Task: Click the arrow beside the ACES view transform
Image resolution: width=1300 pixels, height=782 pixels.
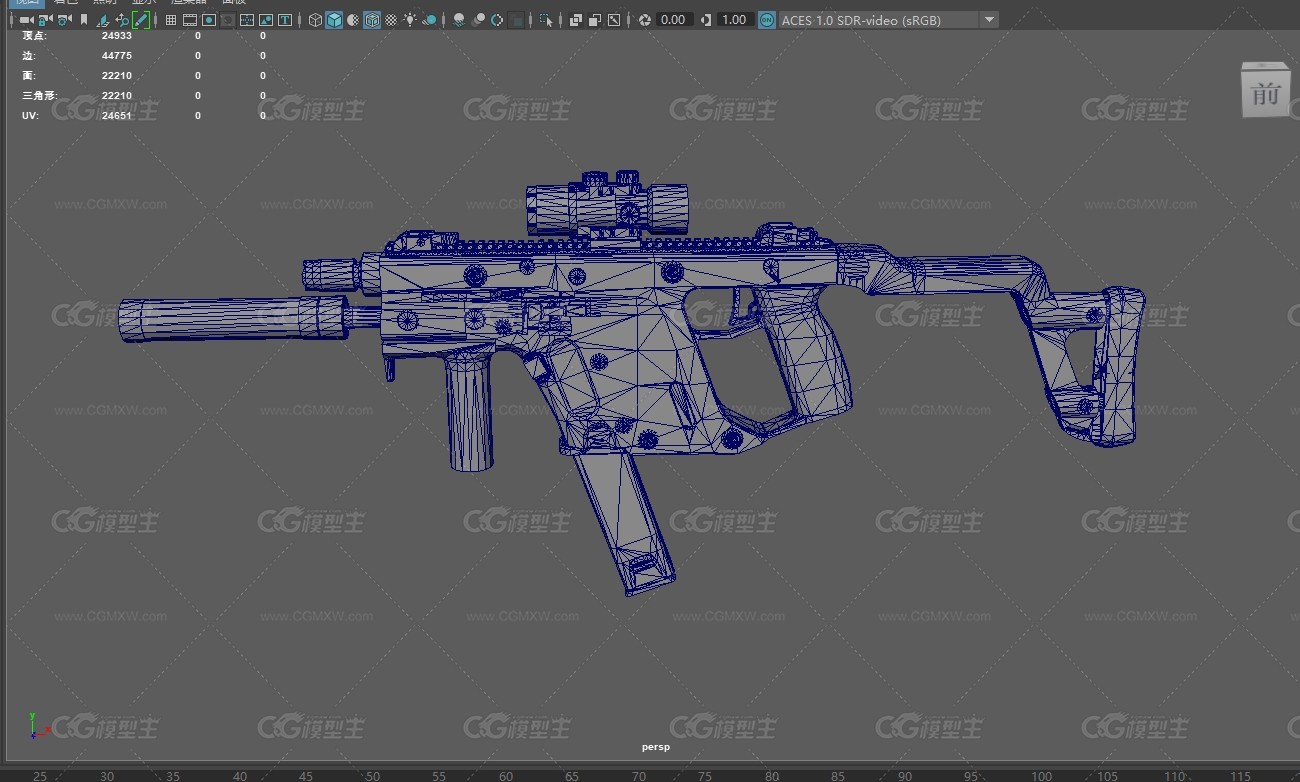Action: [x=989, y=20]
